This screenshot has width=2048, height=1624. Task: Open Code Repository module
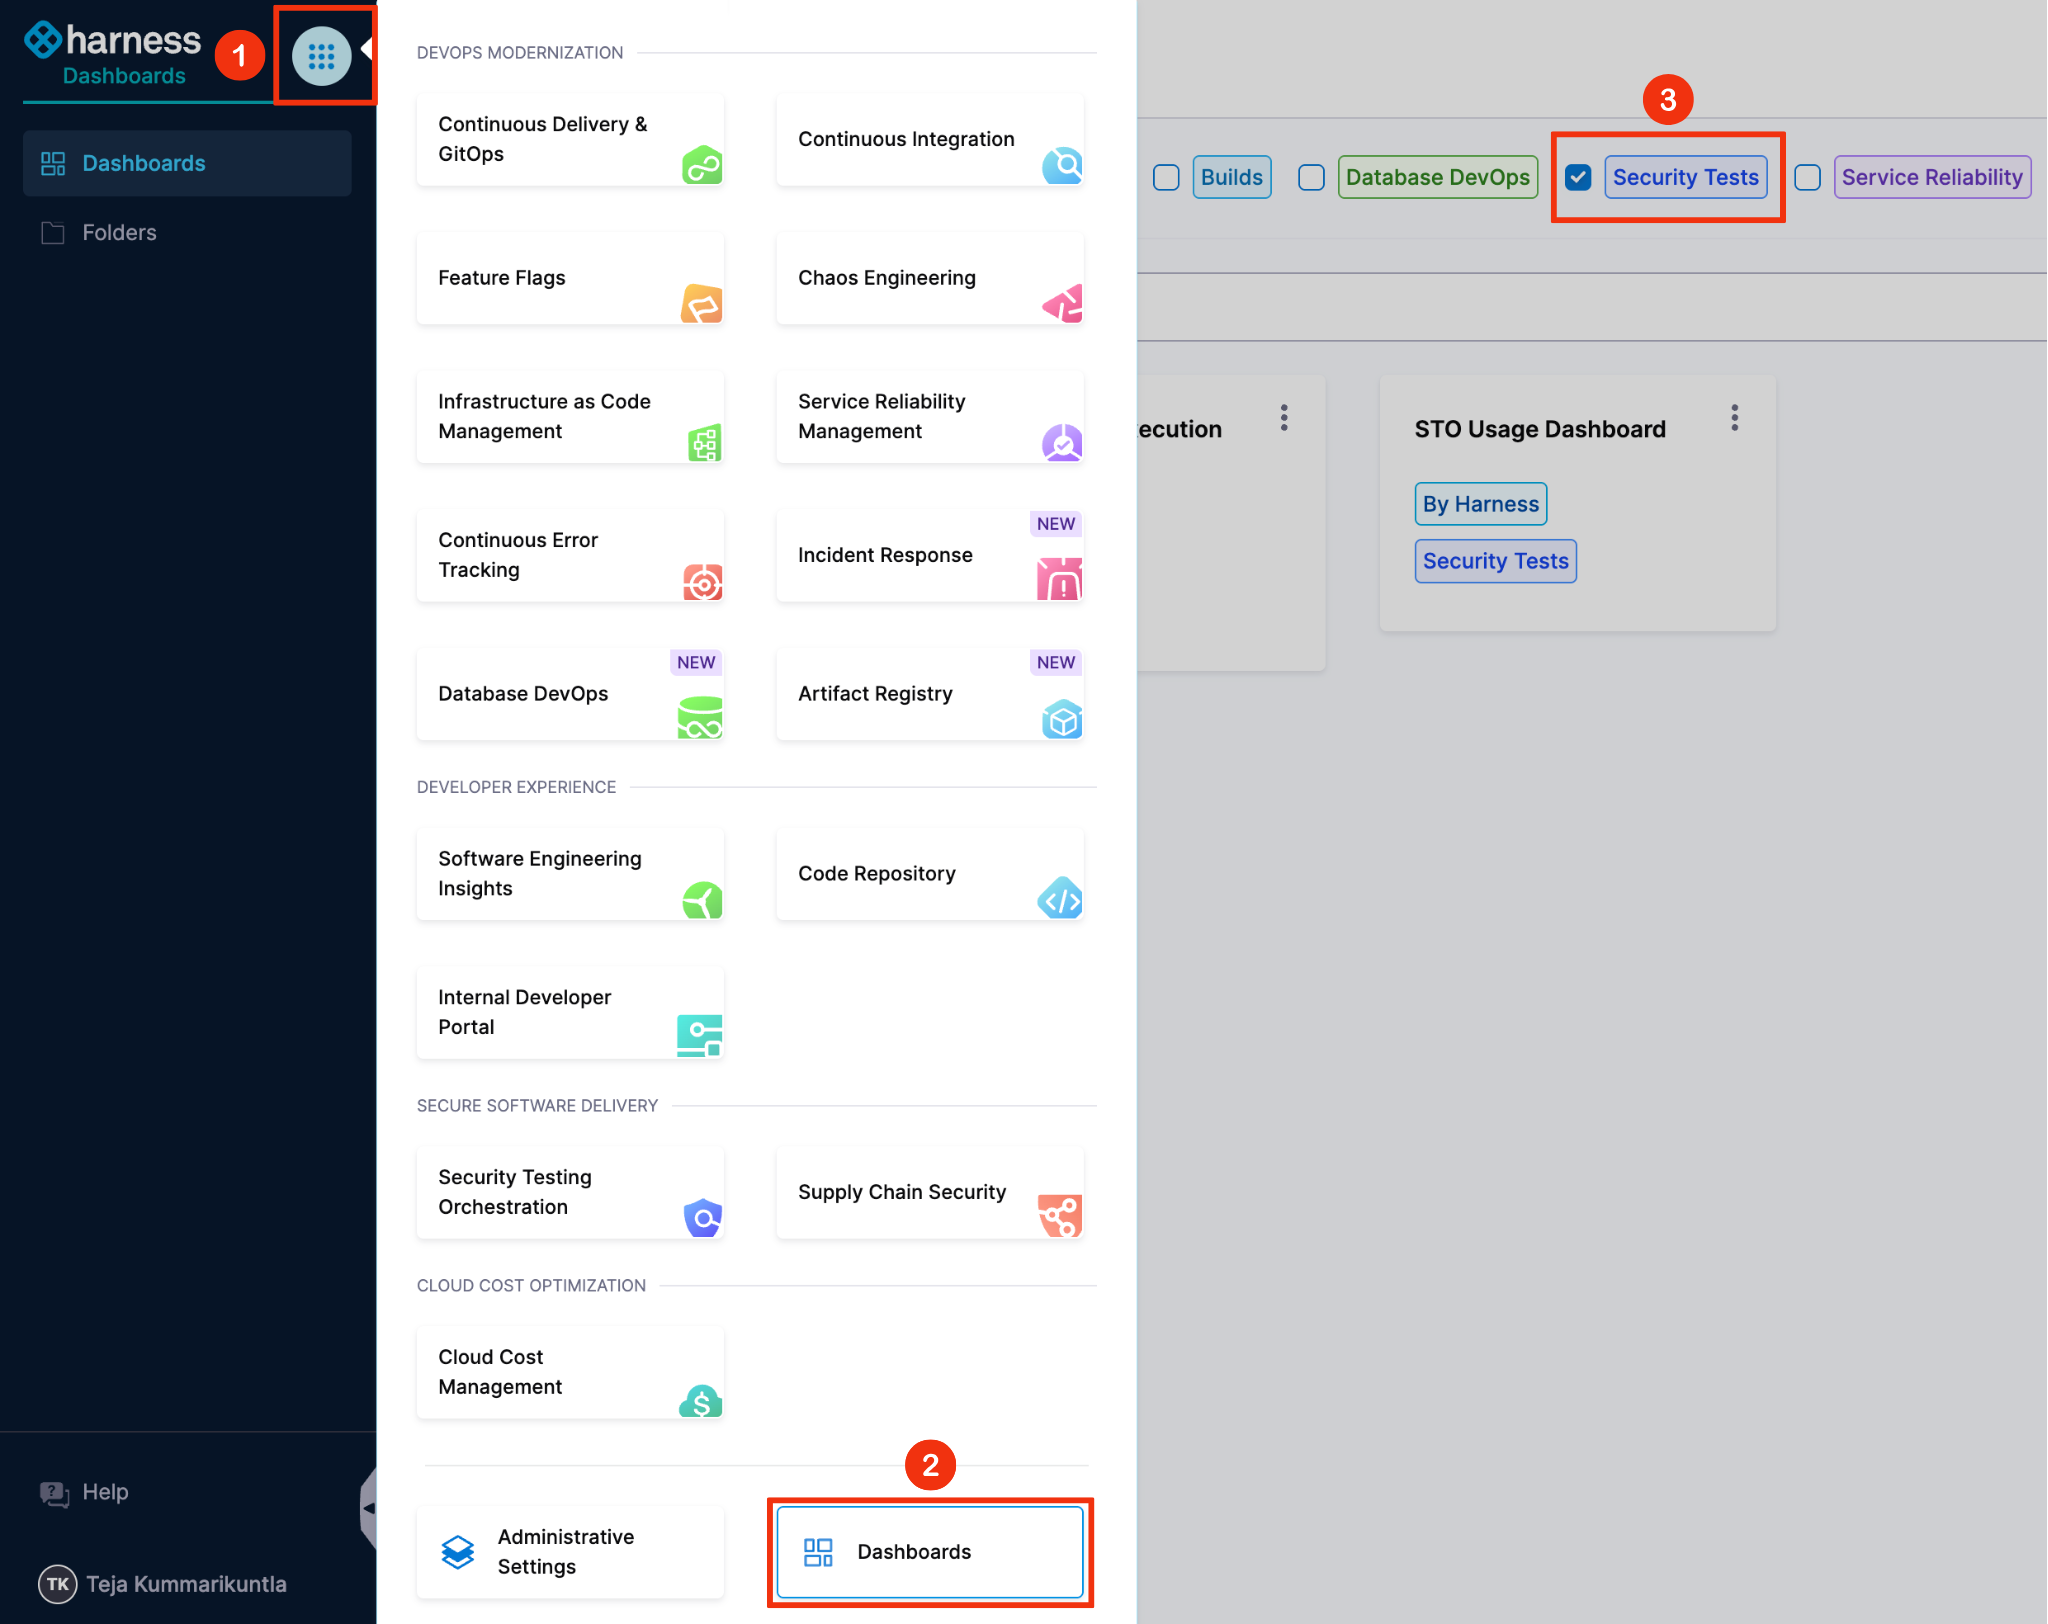click(929, 874)
